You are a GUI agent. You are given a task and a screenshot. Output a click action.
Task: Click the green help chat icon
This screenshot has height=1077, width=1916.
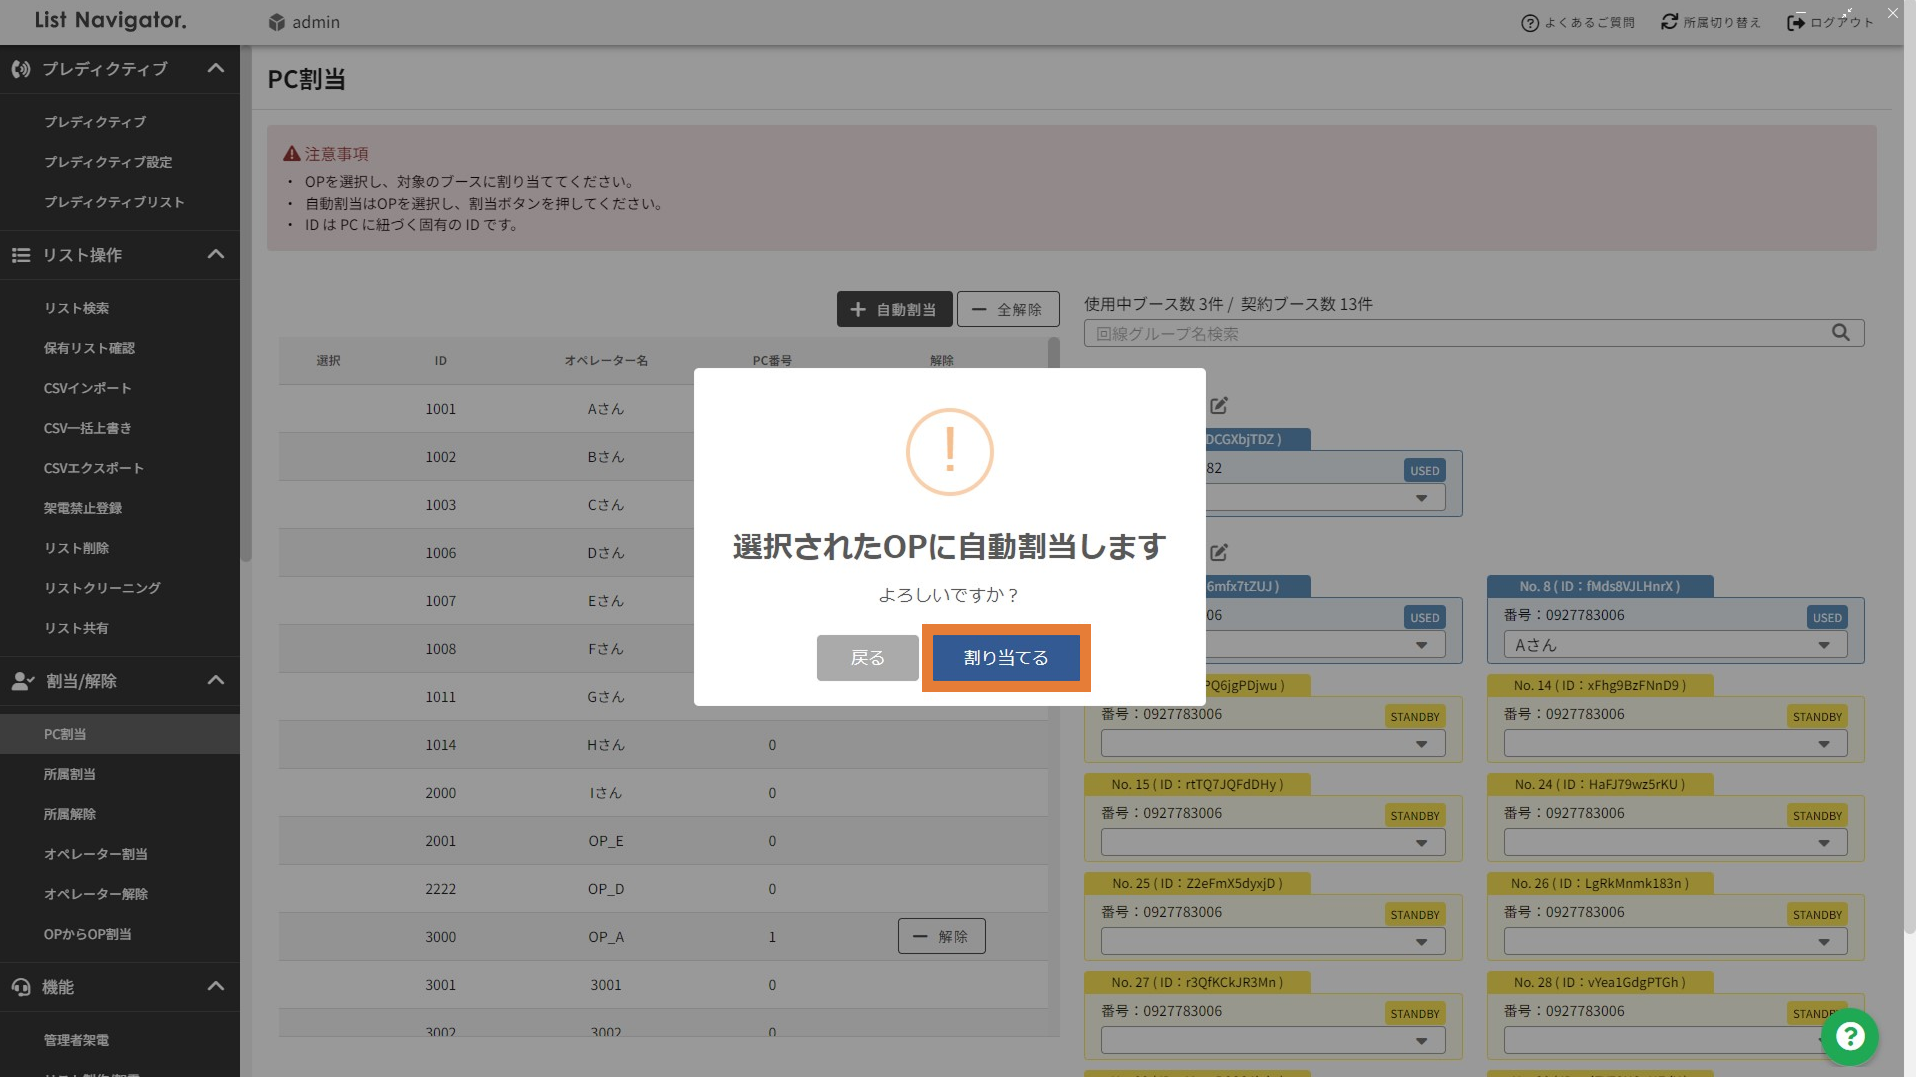pyautogui.click(x=1849, y=1036)
